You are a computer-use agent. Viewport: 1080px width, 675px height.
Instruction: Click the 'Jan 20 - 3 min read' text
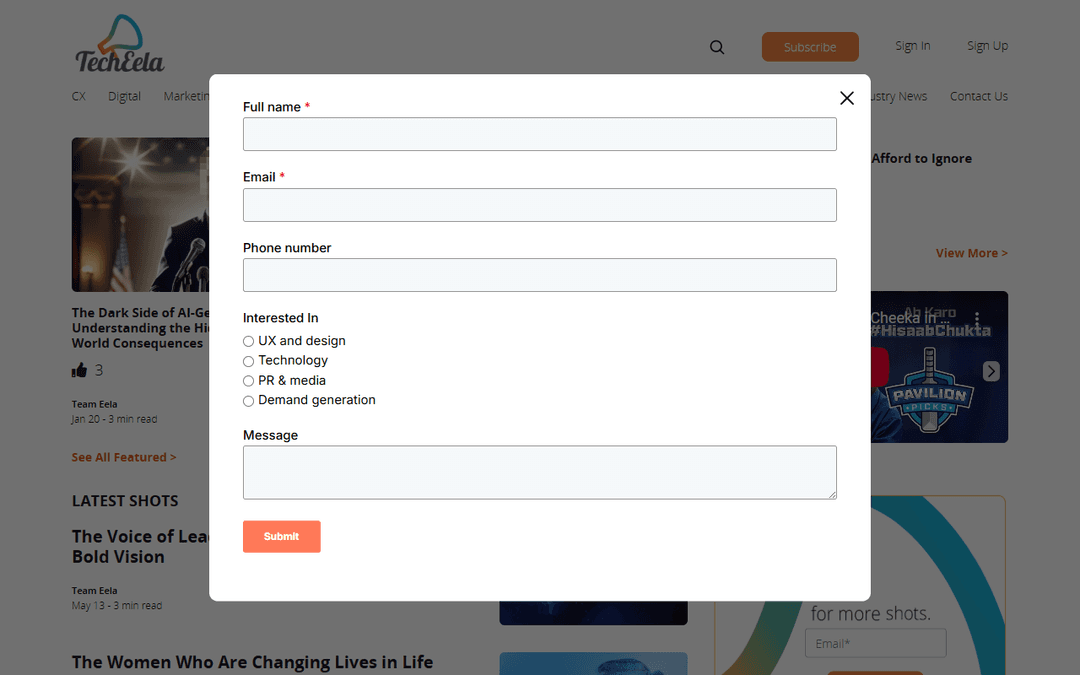114,419
